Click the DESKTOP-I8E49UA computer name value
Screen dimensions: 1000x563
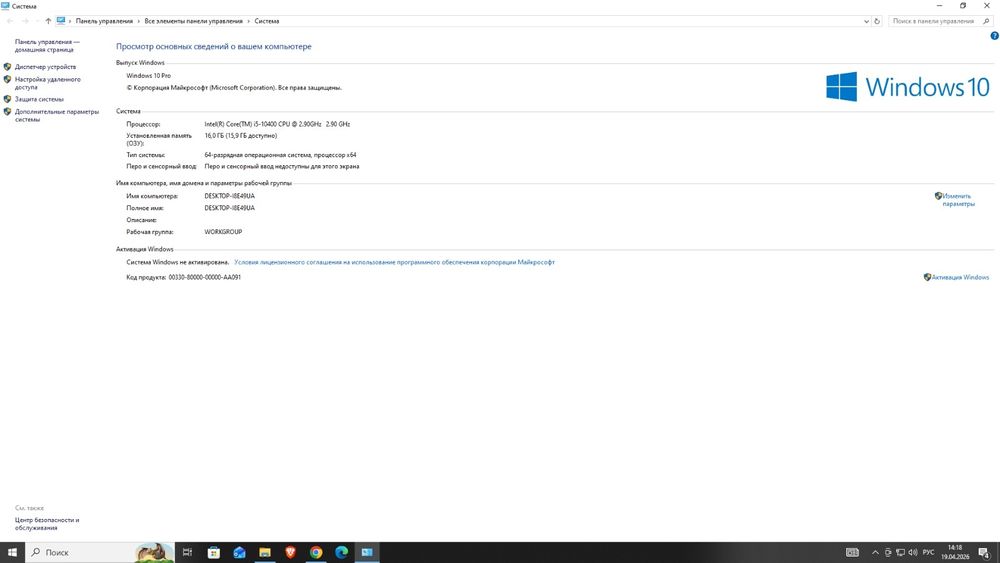(230, 196)
